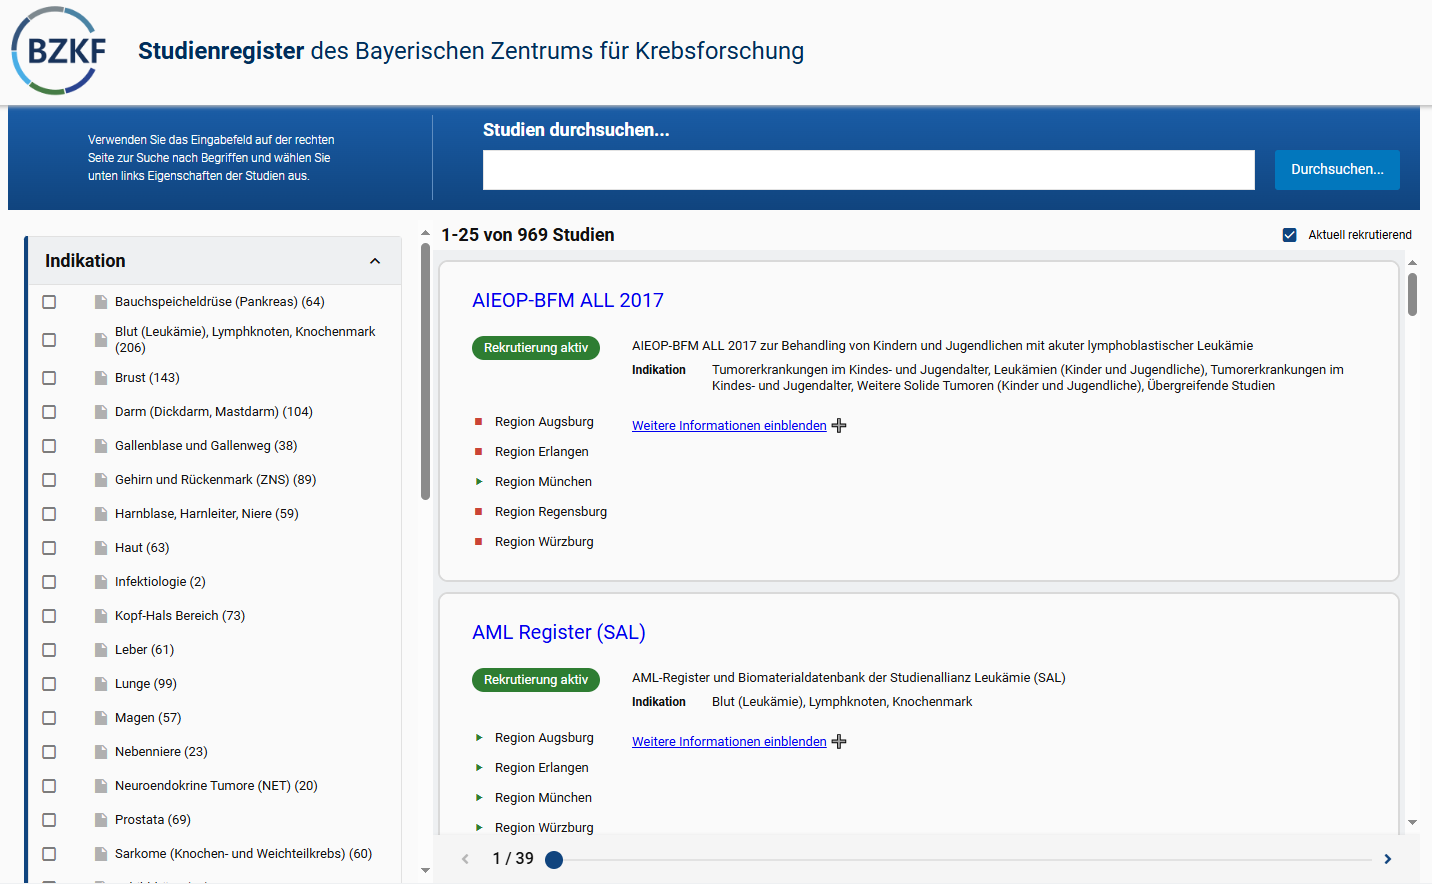Click the document icon beside Lunge
This screenshot has width=1432, height=884.
tap(100, 684)
